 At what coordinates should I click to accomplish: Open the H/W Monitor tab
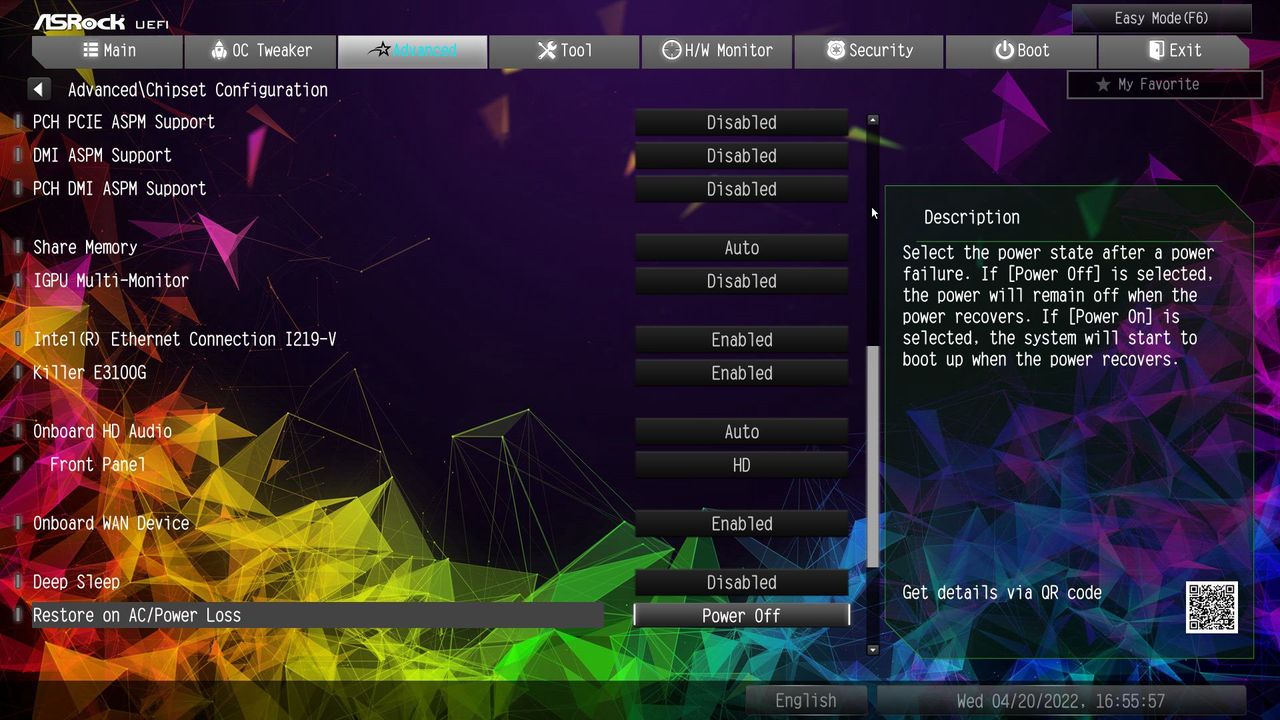[x=716, y=51]
